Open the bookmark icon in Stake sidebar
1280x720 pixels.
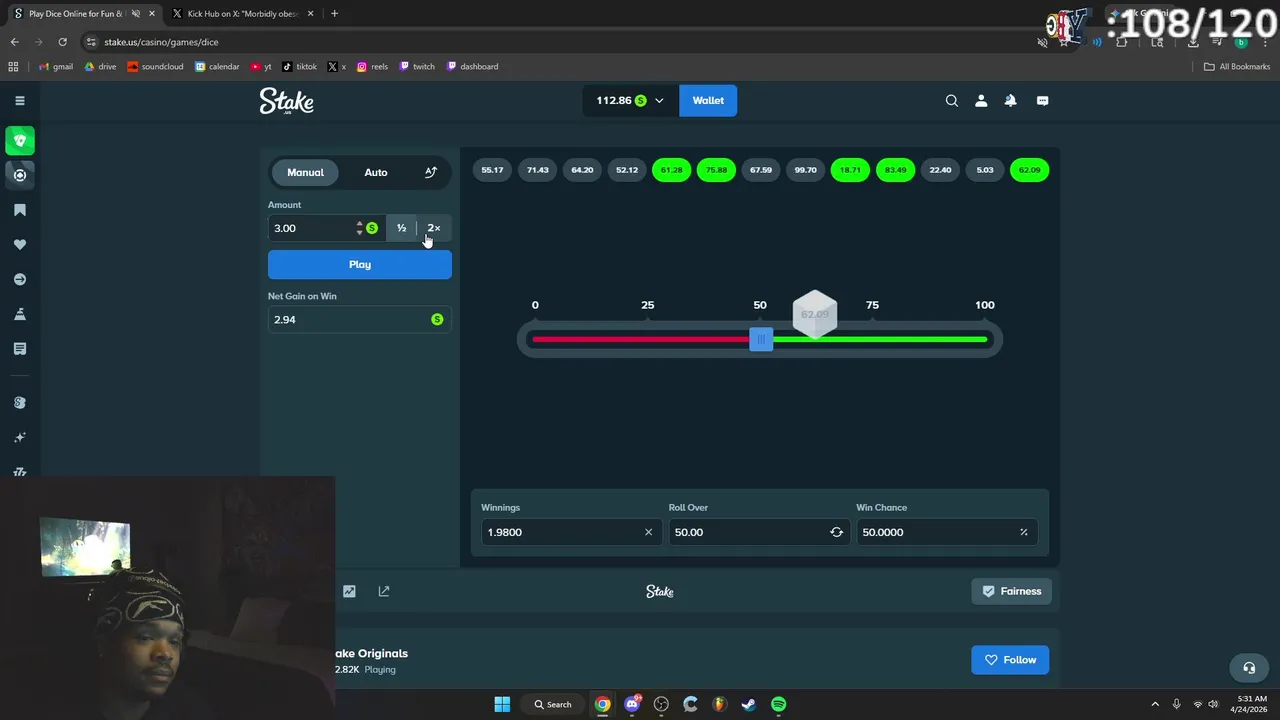(x=19, y=210)
